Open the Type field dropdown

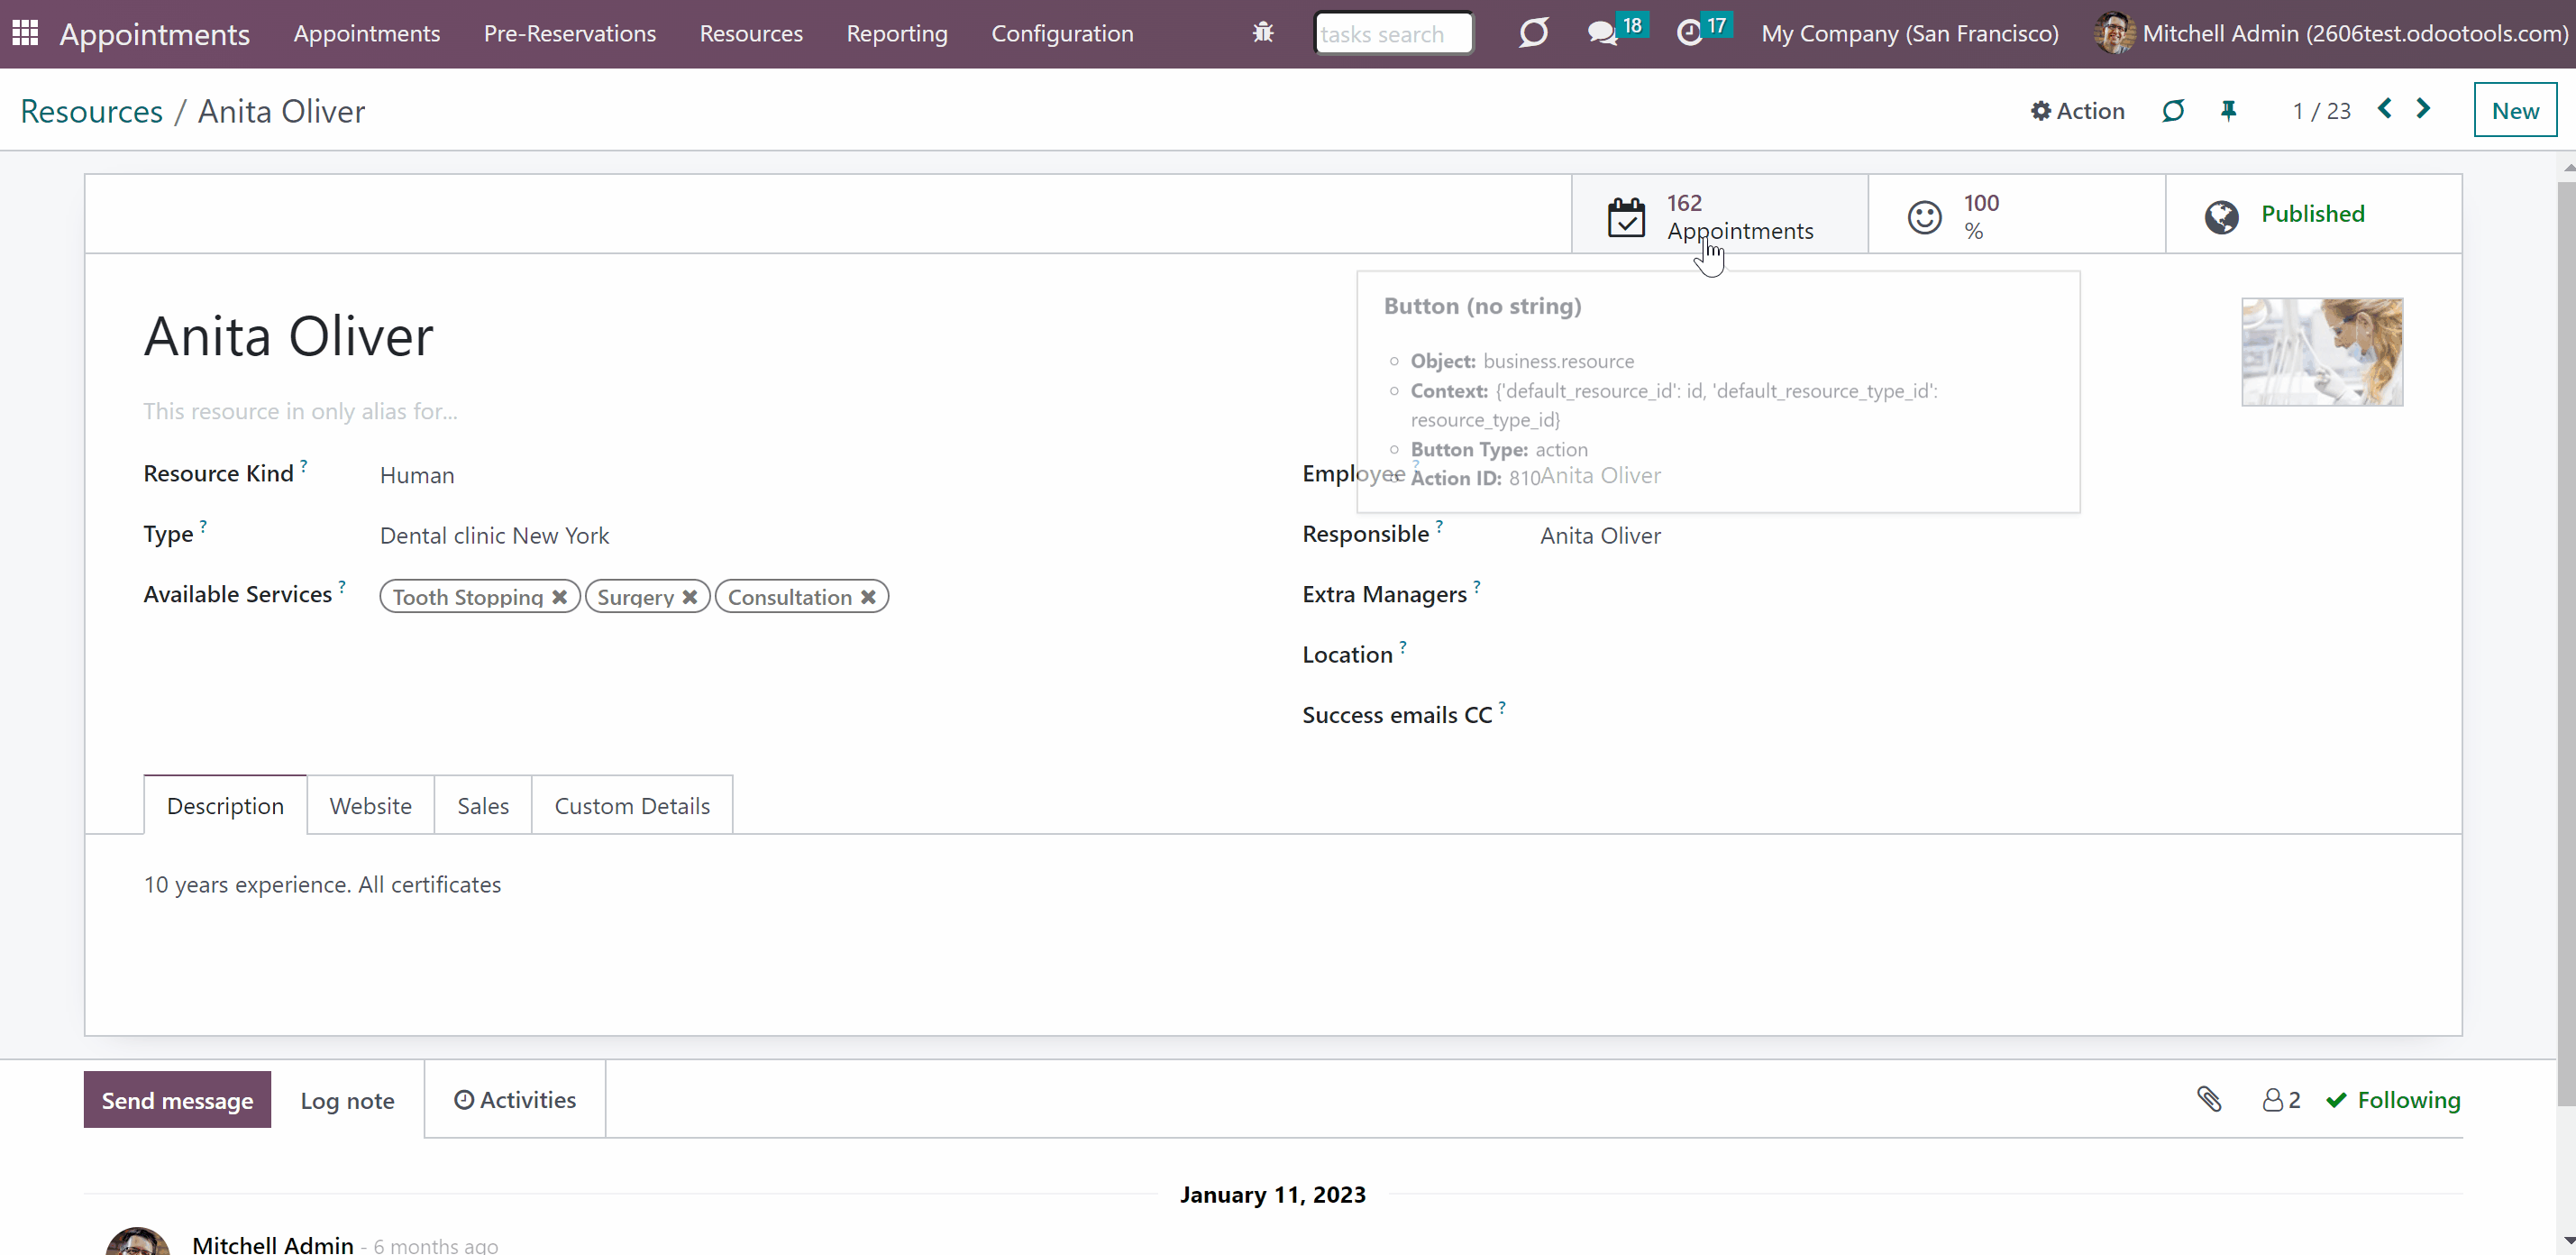pyautogui.click(x=494, y=535)
